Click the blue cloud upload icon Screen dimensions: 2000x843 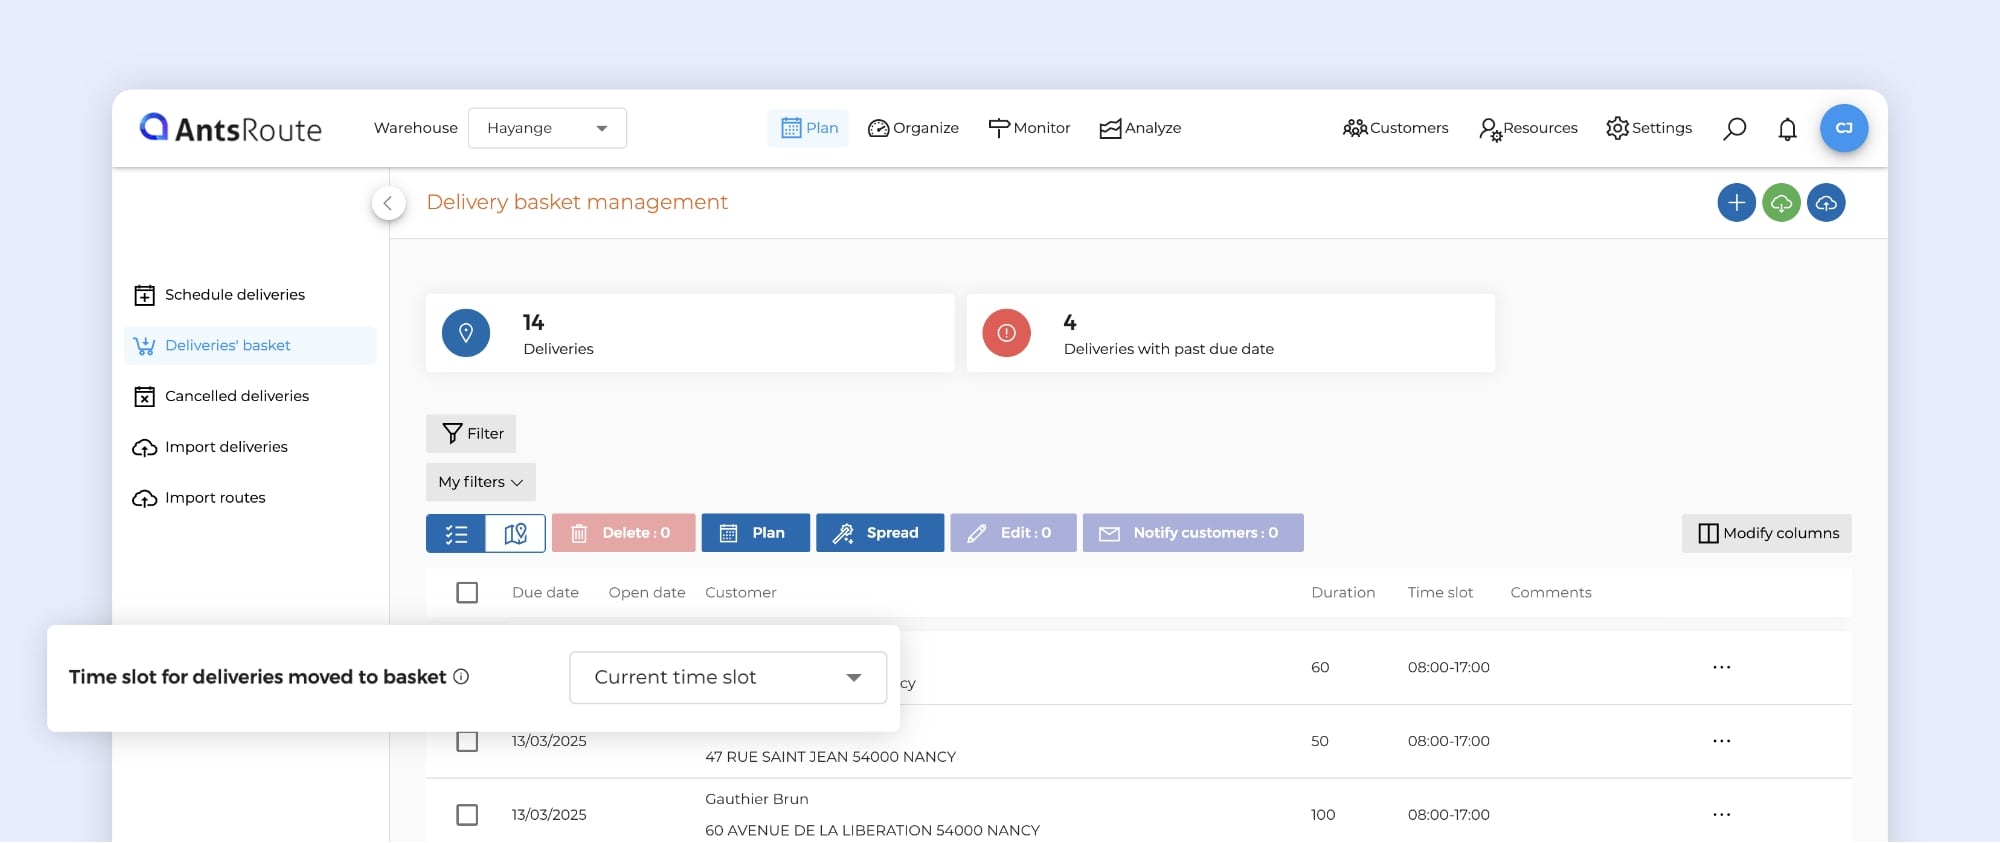coord(1826,203)
